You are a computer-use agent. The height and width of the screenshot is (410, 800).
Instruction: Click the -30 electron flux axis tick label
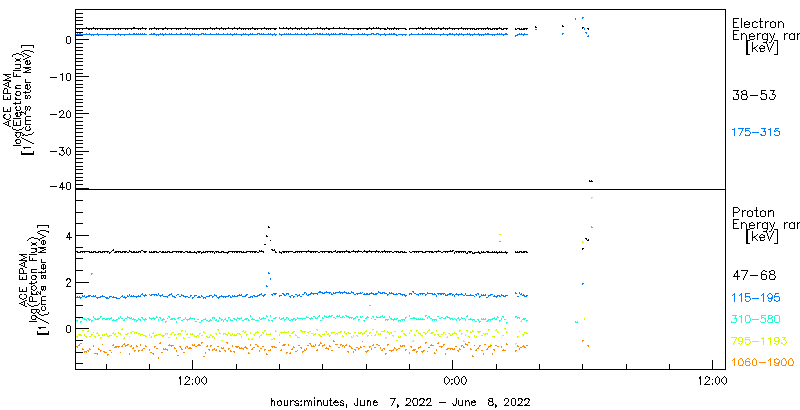coord(60,151)
